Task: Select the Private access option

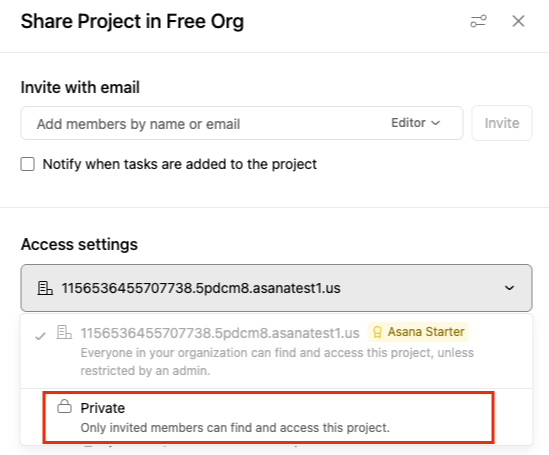Action: 268,418
